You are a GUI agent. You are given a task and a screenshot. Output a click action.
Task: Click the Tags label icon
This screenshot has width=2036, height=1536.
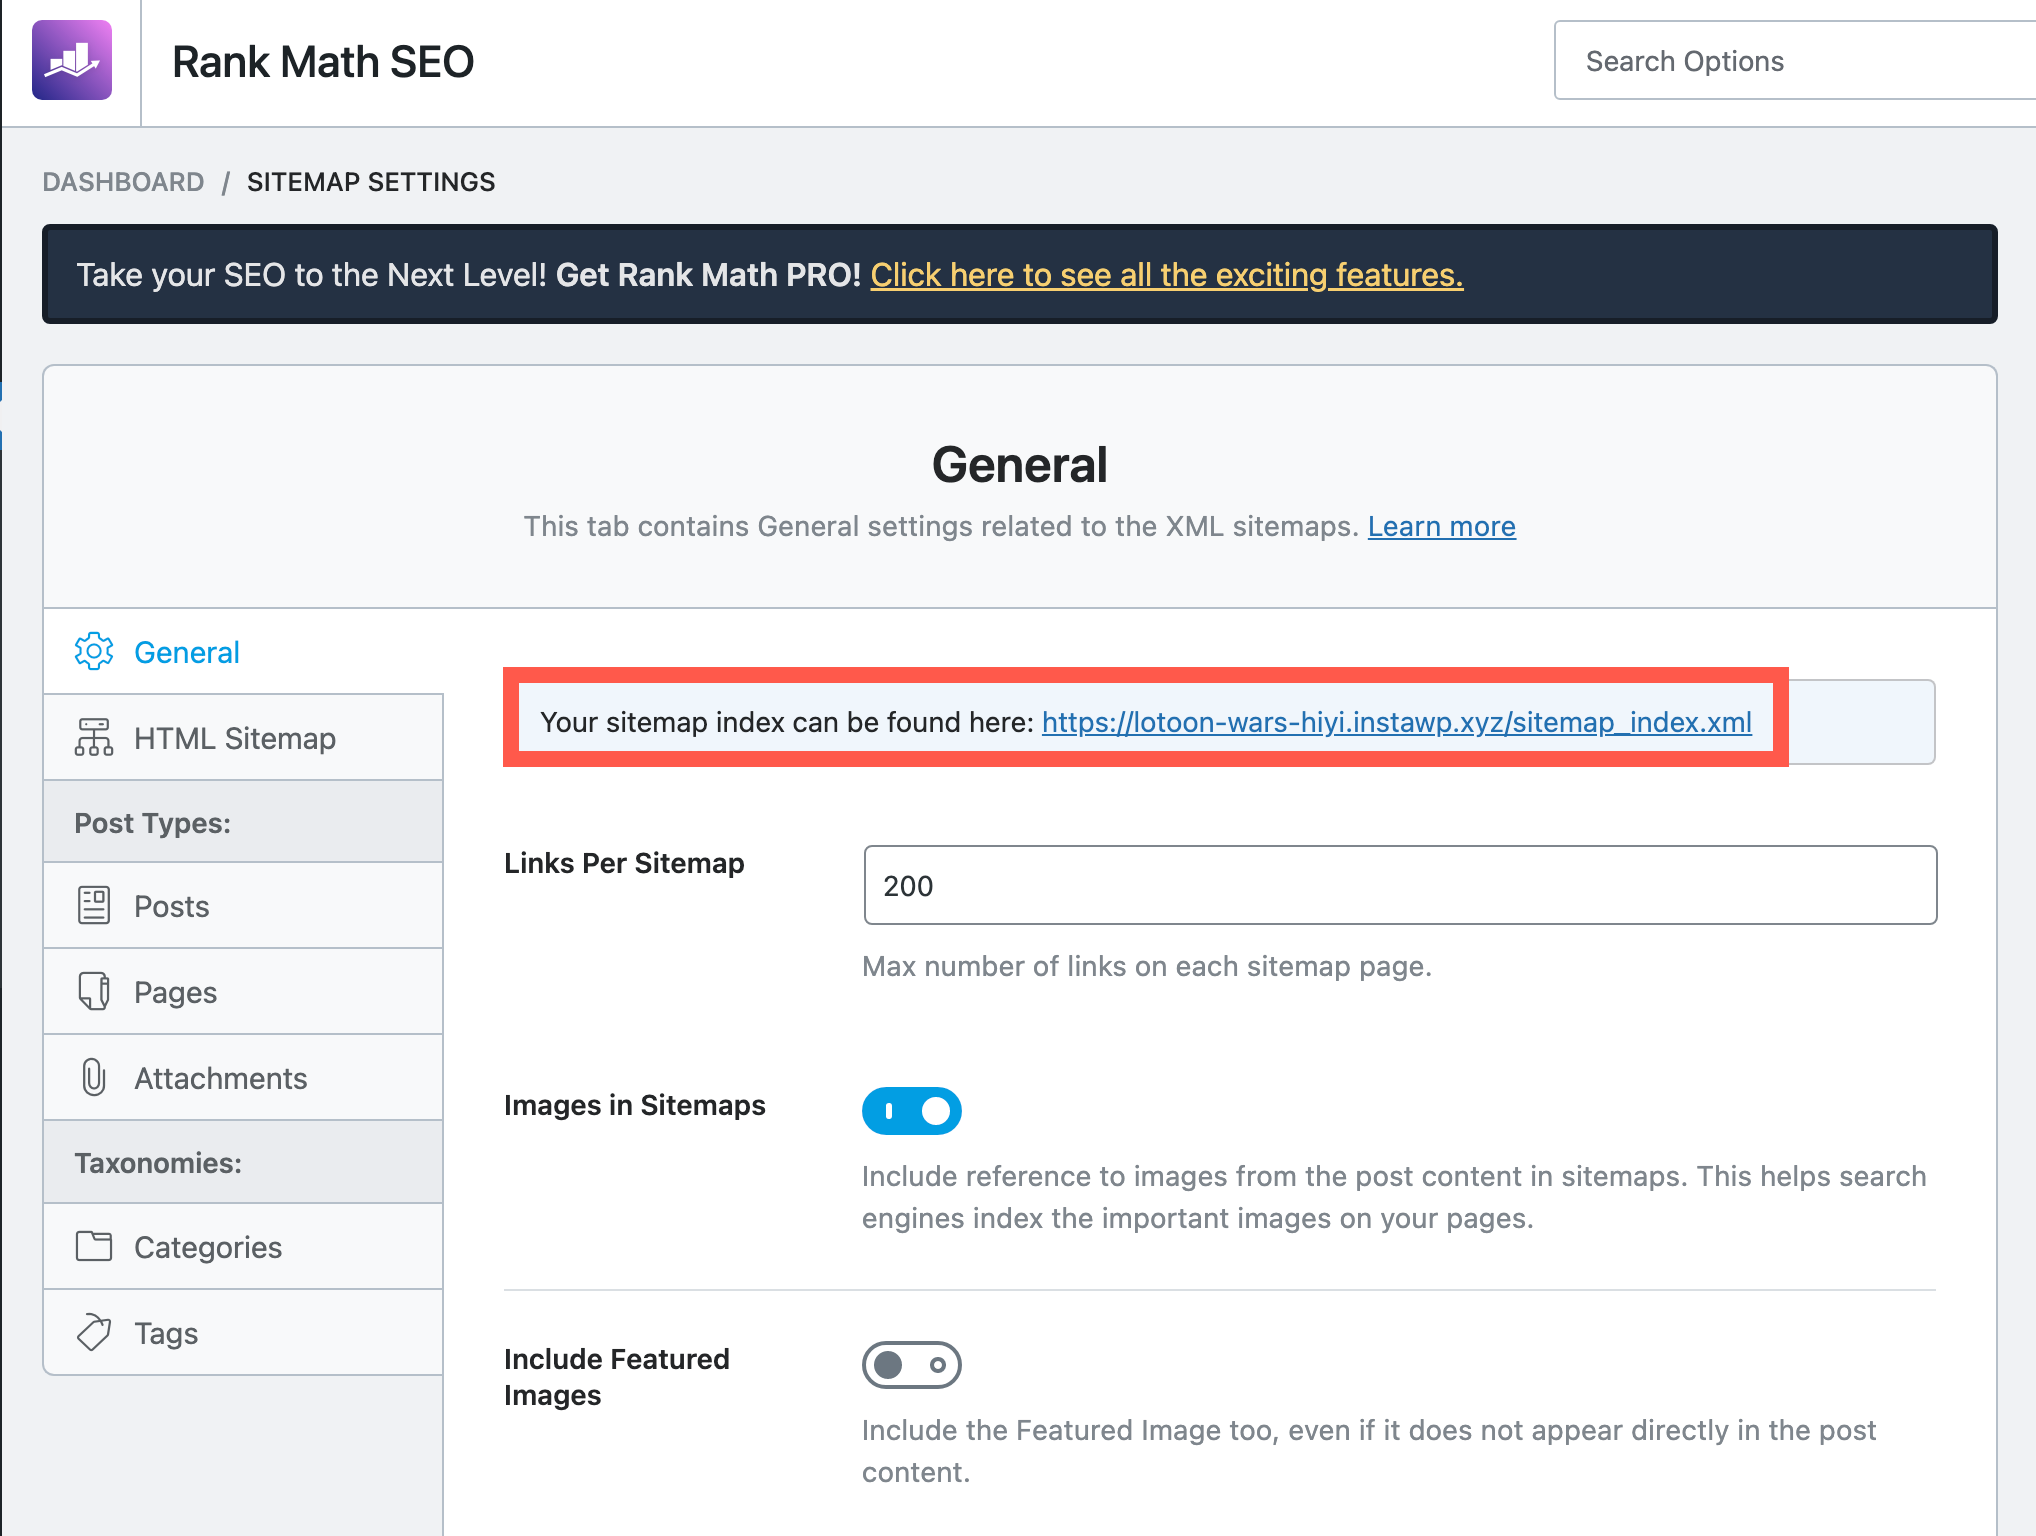[x=94, y=1333]
